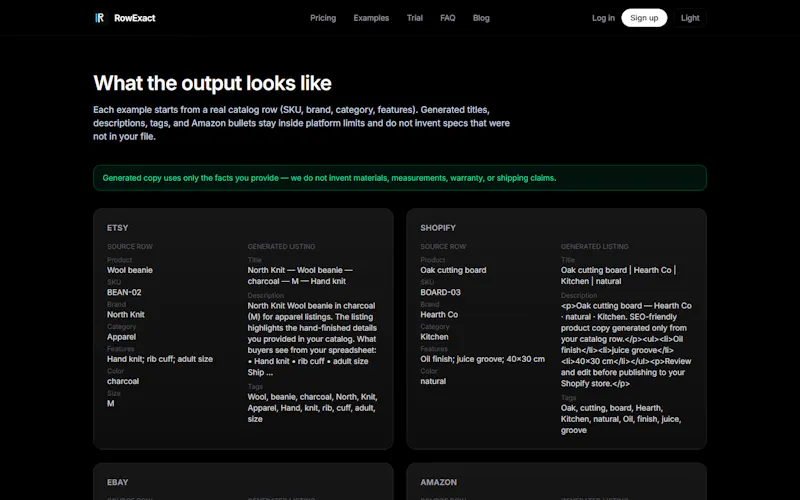The image size is (800, 500).
Task: Click the Shopify GENERATED LISTING label
Action: point(594,246)
